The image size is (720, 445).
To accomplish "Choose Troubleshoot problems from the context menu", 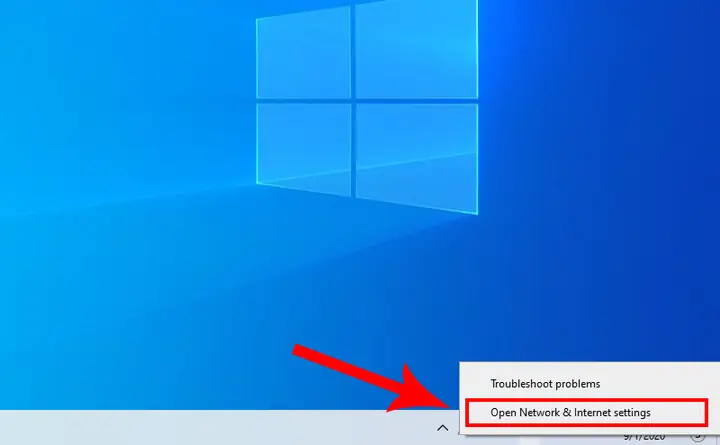I will 545,383.
